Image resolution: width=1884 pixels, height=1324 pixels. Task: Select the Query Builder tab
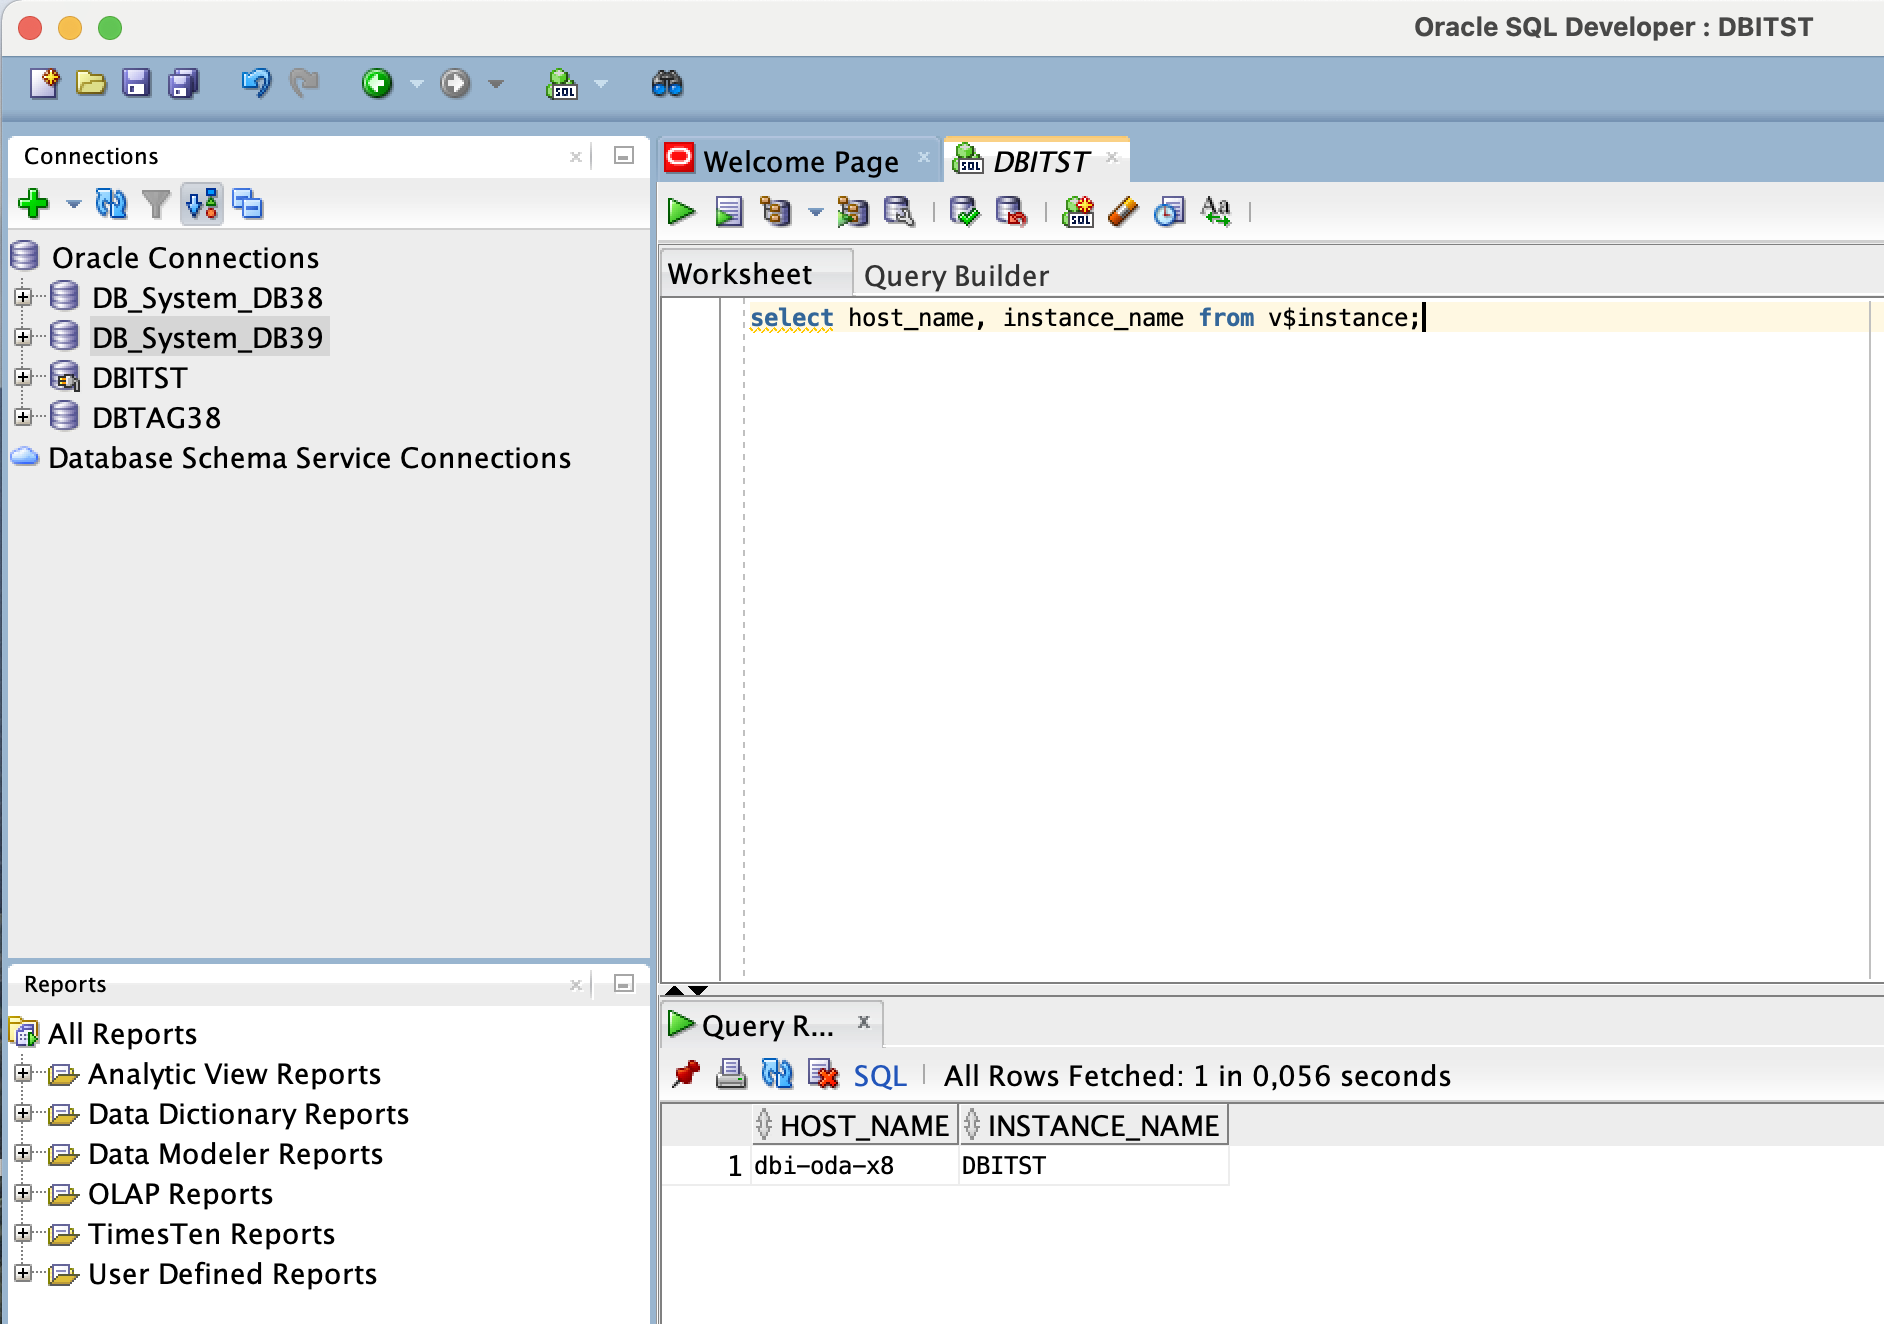(956, 276)
